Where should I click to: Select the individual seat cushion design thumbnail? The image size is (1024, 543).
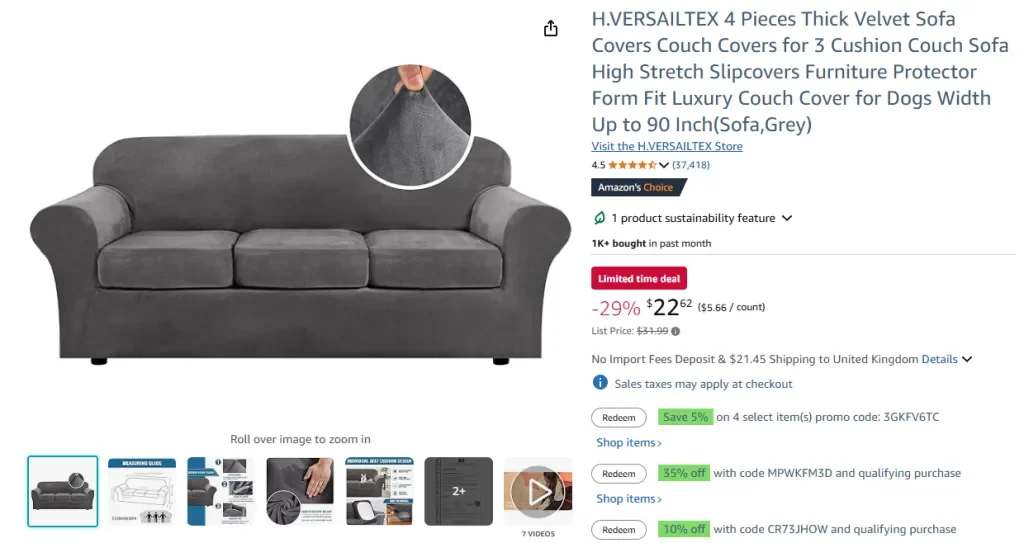379,491
